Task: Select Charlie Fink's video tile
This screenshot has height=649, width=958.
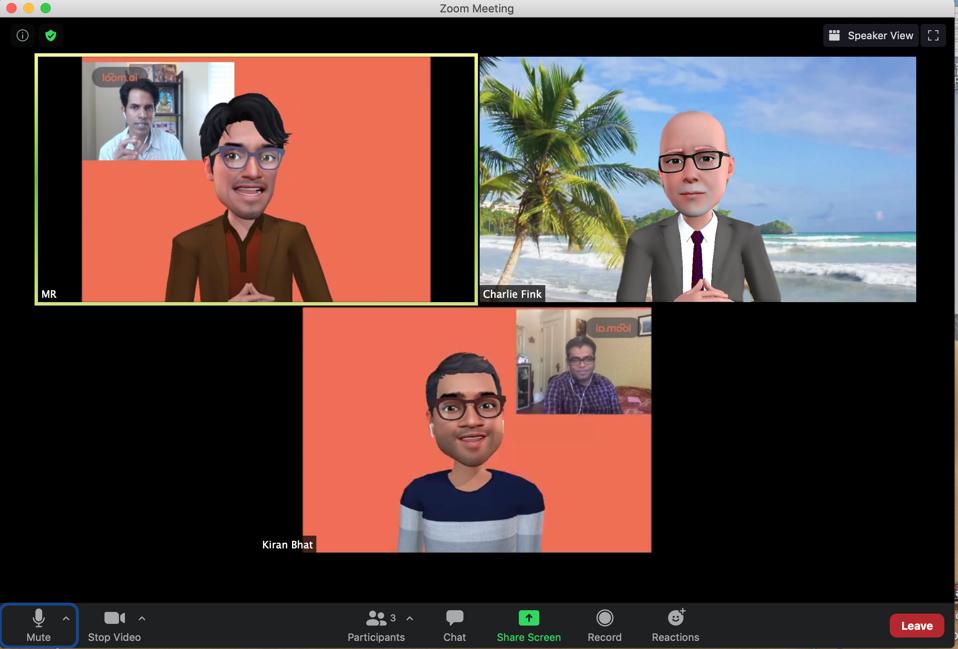Action: [697, 179]
